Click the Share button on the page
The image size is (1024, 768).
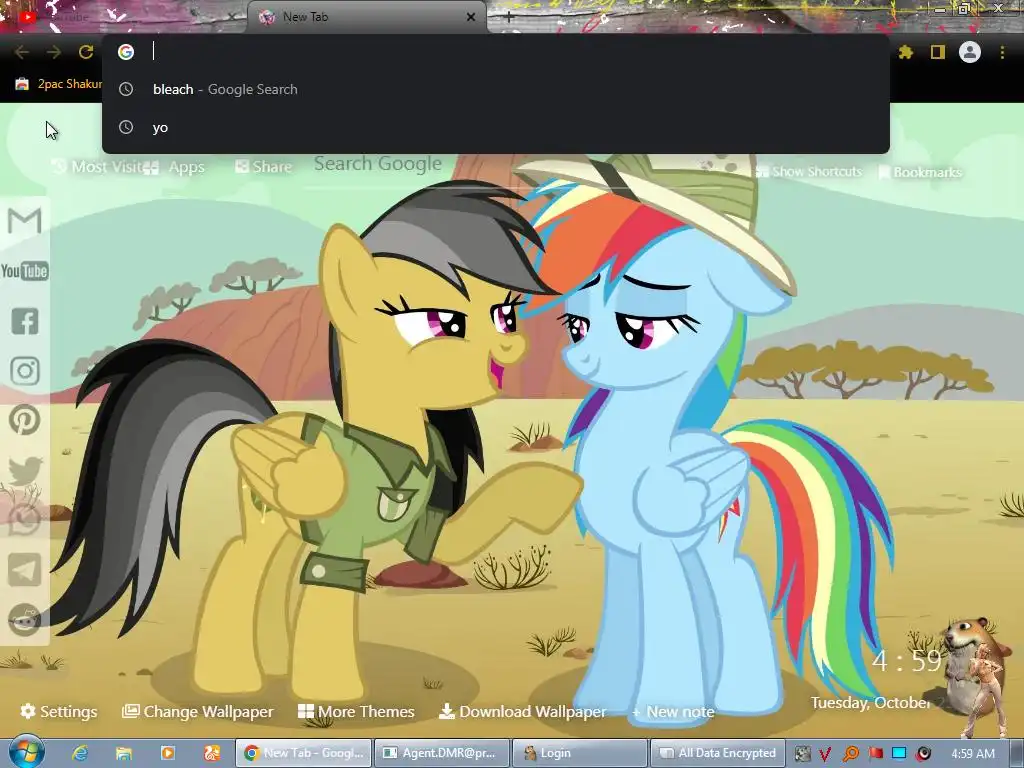[x=263, y=167]
